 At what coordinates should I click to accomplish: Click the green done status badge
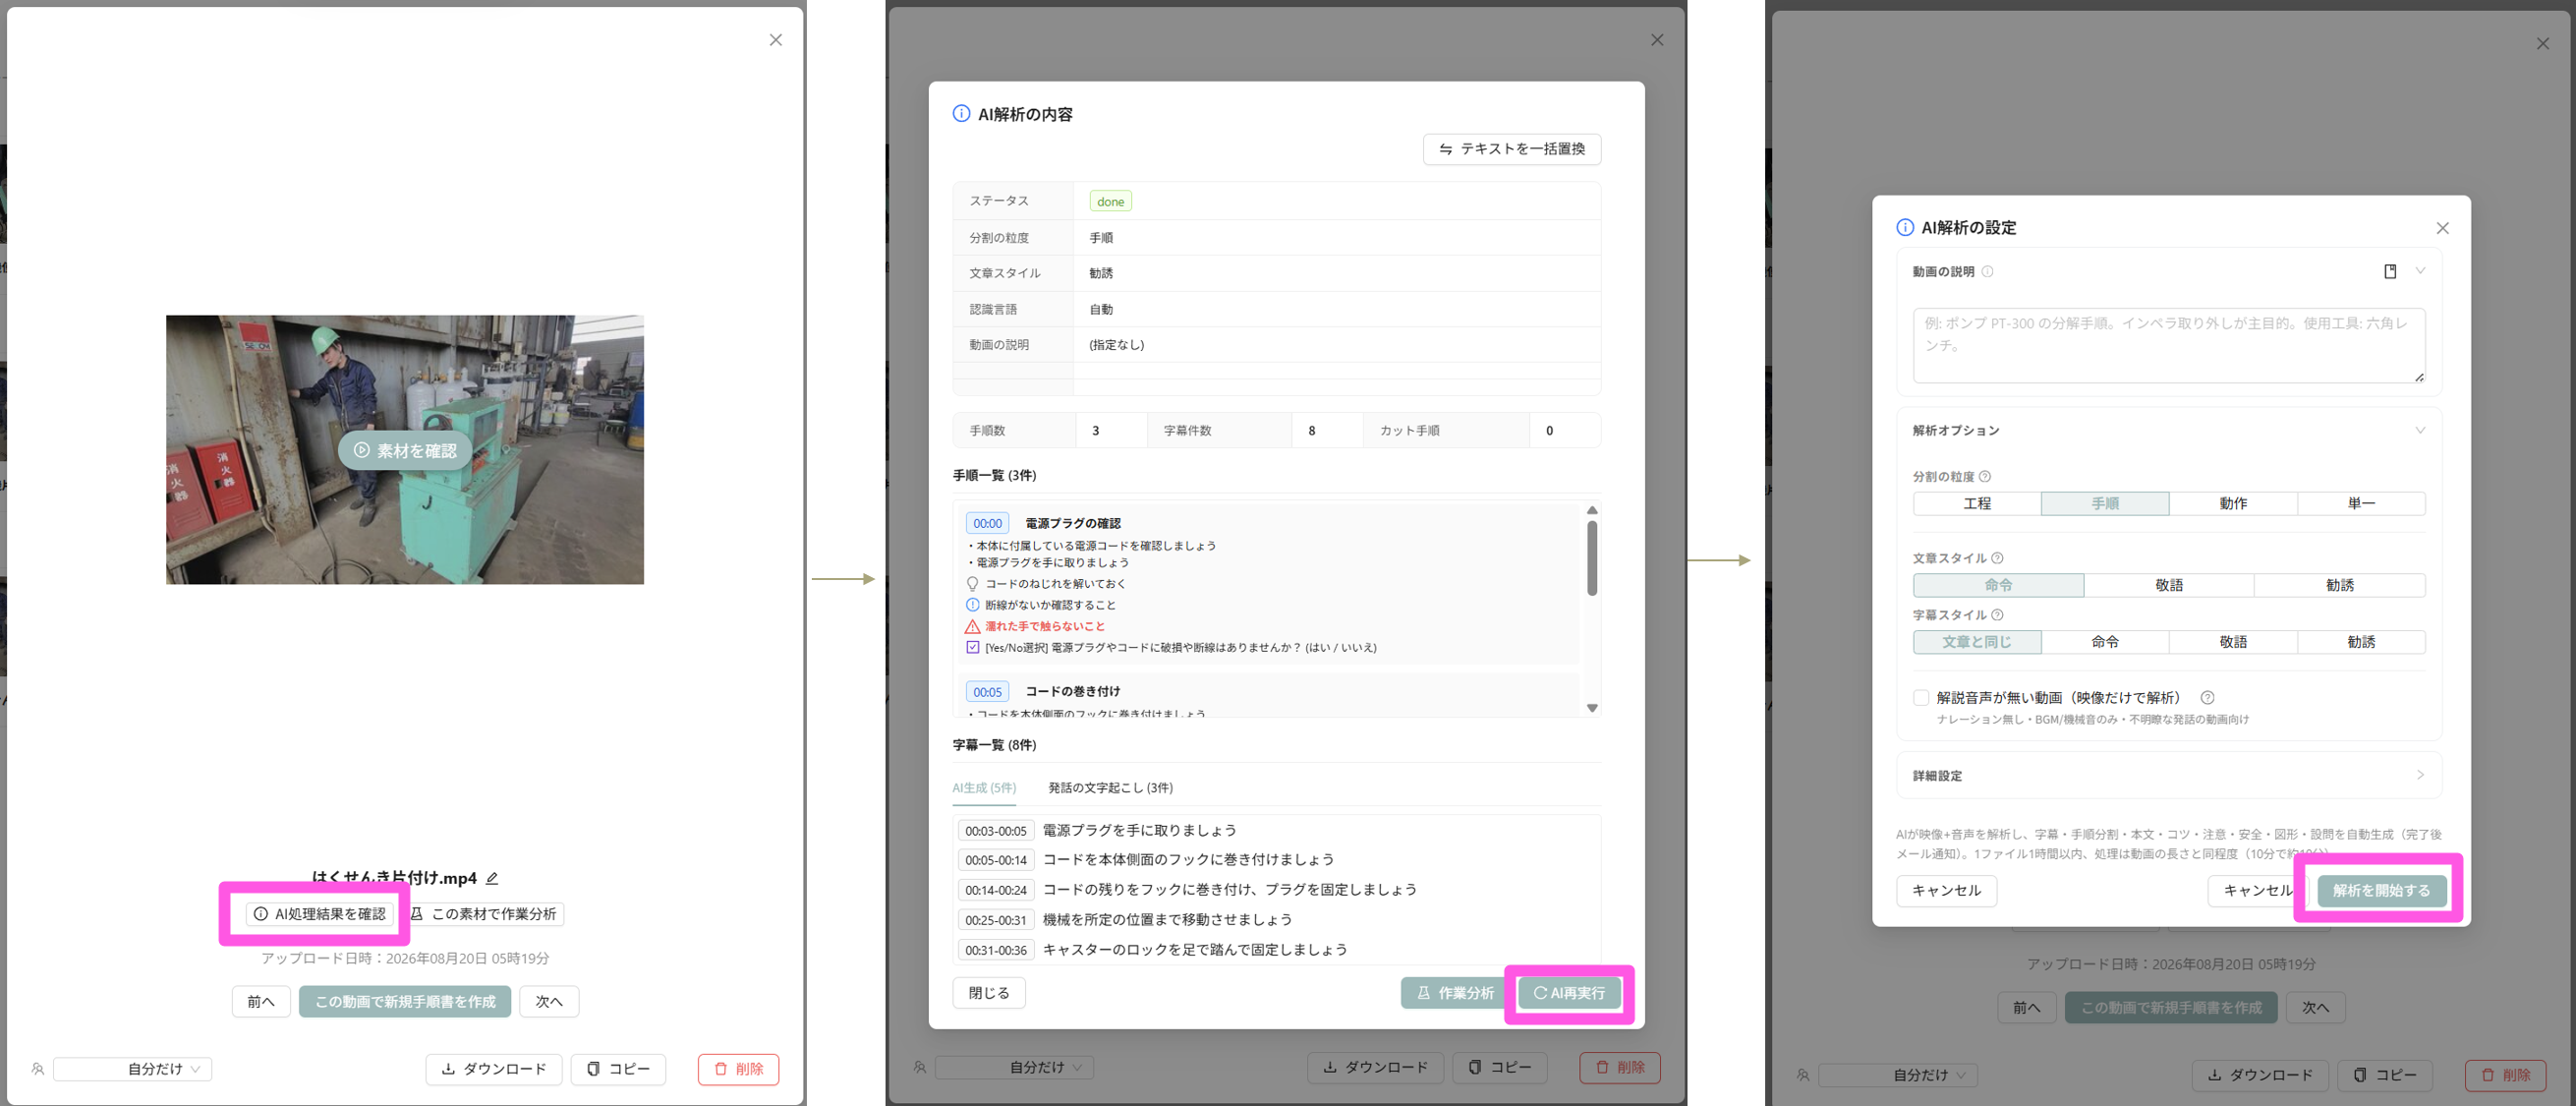point(1110,201)
